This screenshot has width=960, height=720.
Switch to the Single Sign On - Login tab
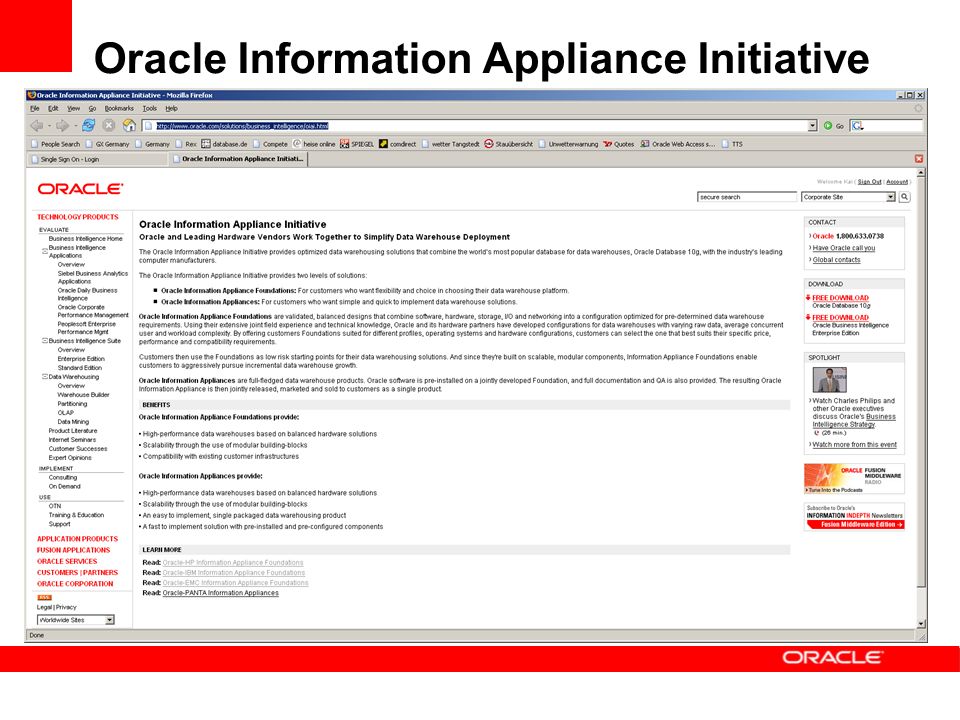click(97, 159)
